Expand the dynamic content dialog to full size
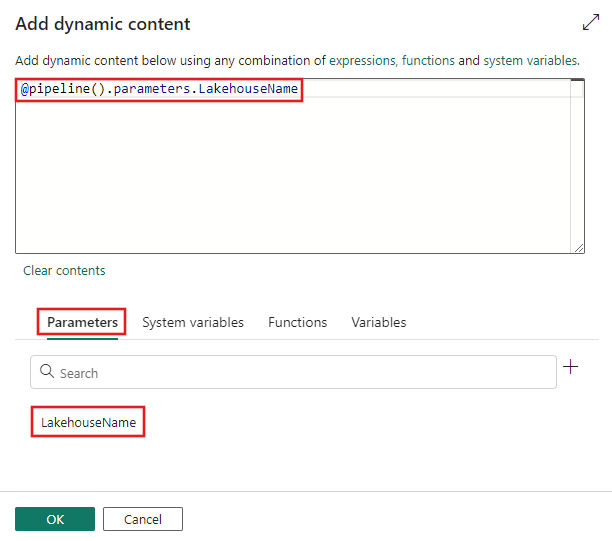This screenshot has width=612, height=541. coord(590,23)
